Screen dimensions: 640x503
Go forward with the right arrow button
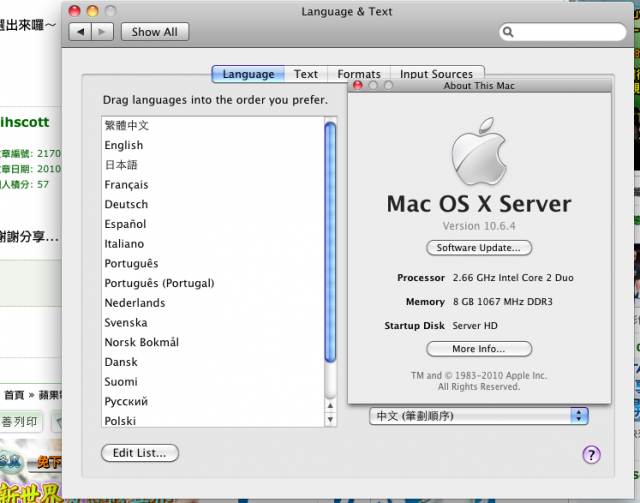coord(102,32)
